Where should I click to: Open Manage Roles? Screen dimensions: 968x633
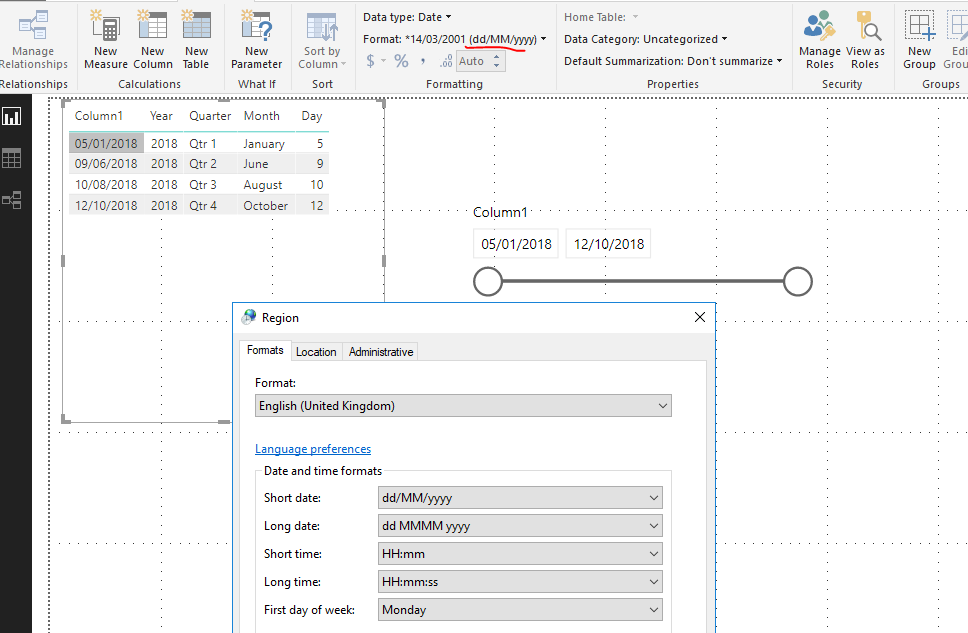(x=820, y=41)
